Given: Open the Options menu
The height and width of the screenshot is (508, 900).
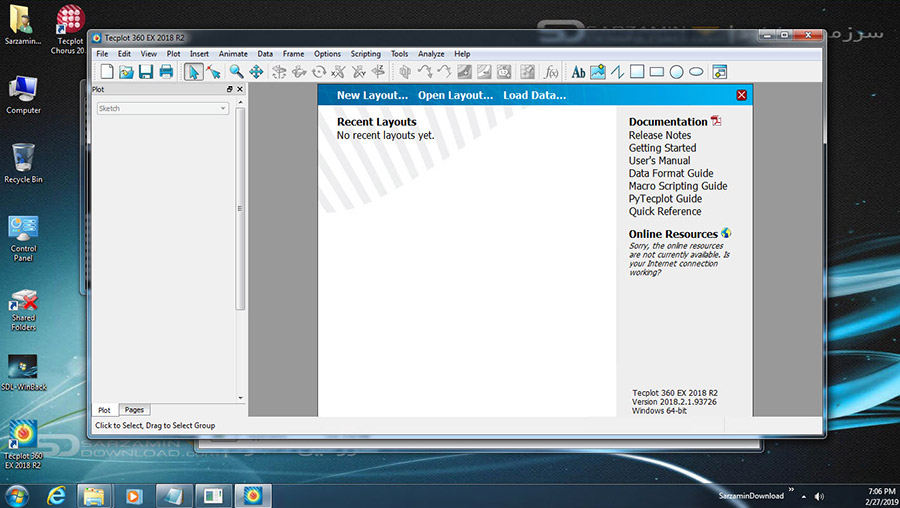Looking at the screenshot, I should (x=327, y=54).
